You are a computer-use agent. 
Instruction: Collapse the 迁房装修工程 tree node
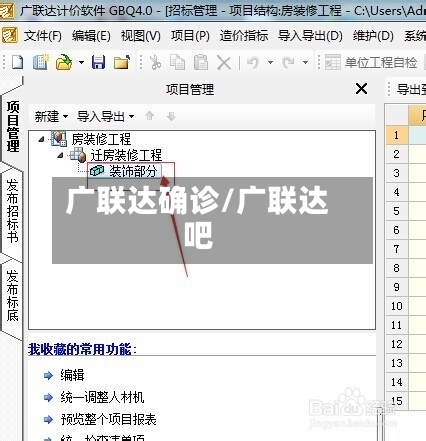[x=60, y=155]
